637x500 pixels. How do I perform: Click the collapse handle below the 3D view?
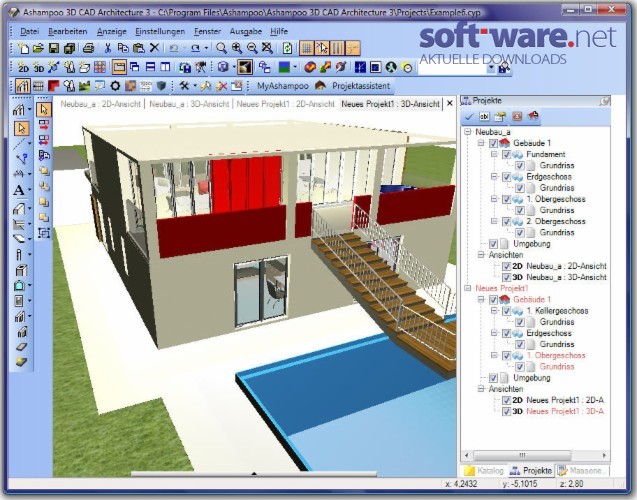coord(254,474)
